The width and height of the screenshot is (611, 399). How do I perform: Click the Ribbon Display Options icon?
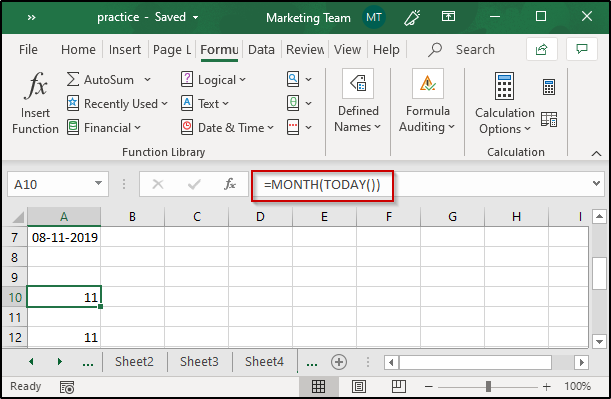point(448,16)
